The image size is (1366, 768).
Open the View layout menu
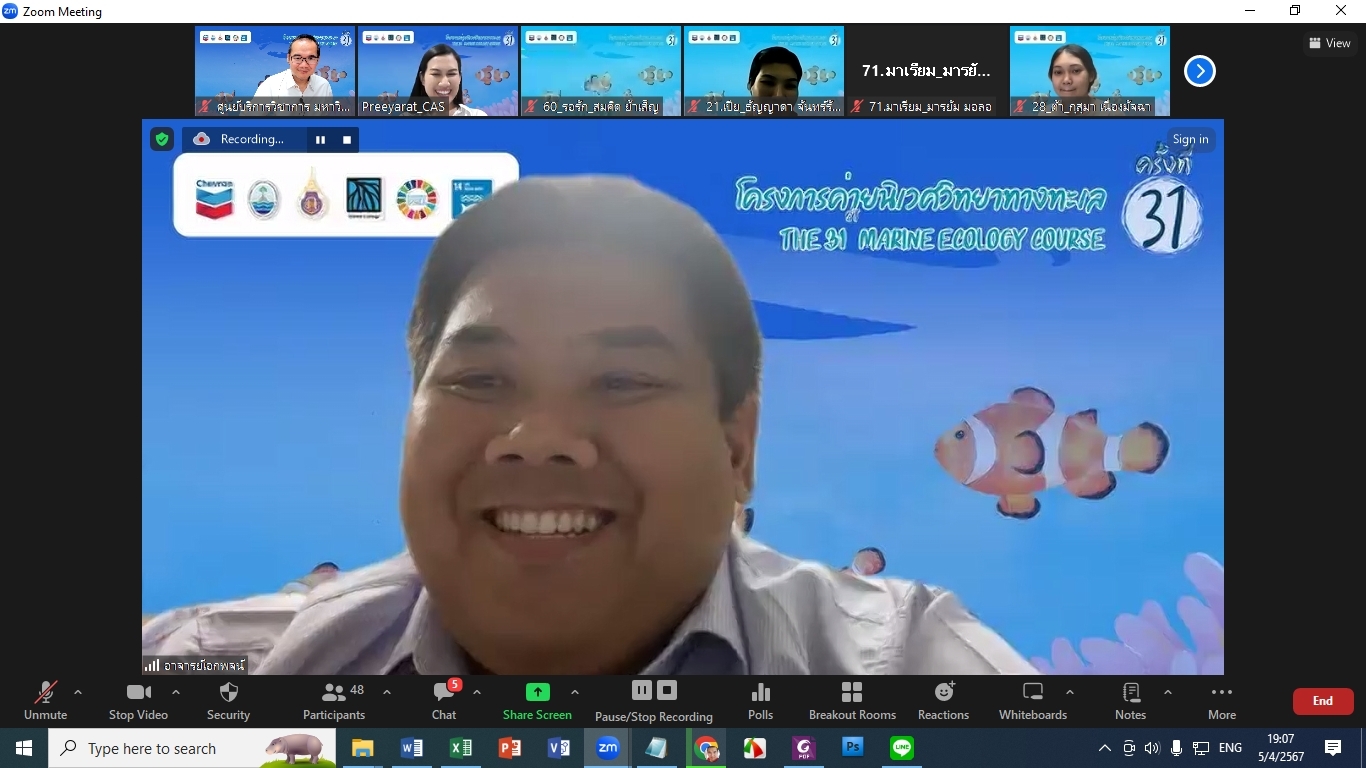pyautogui.click(x=1329, y=43)
